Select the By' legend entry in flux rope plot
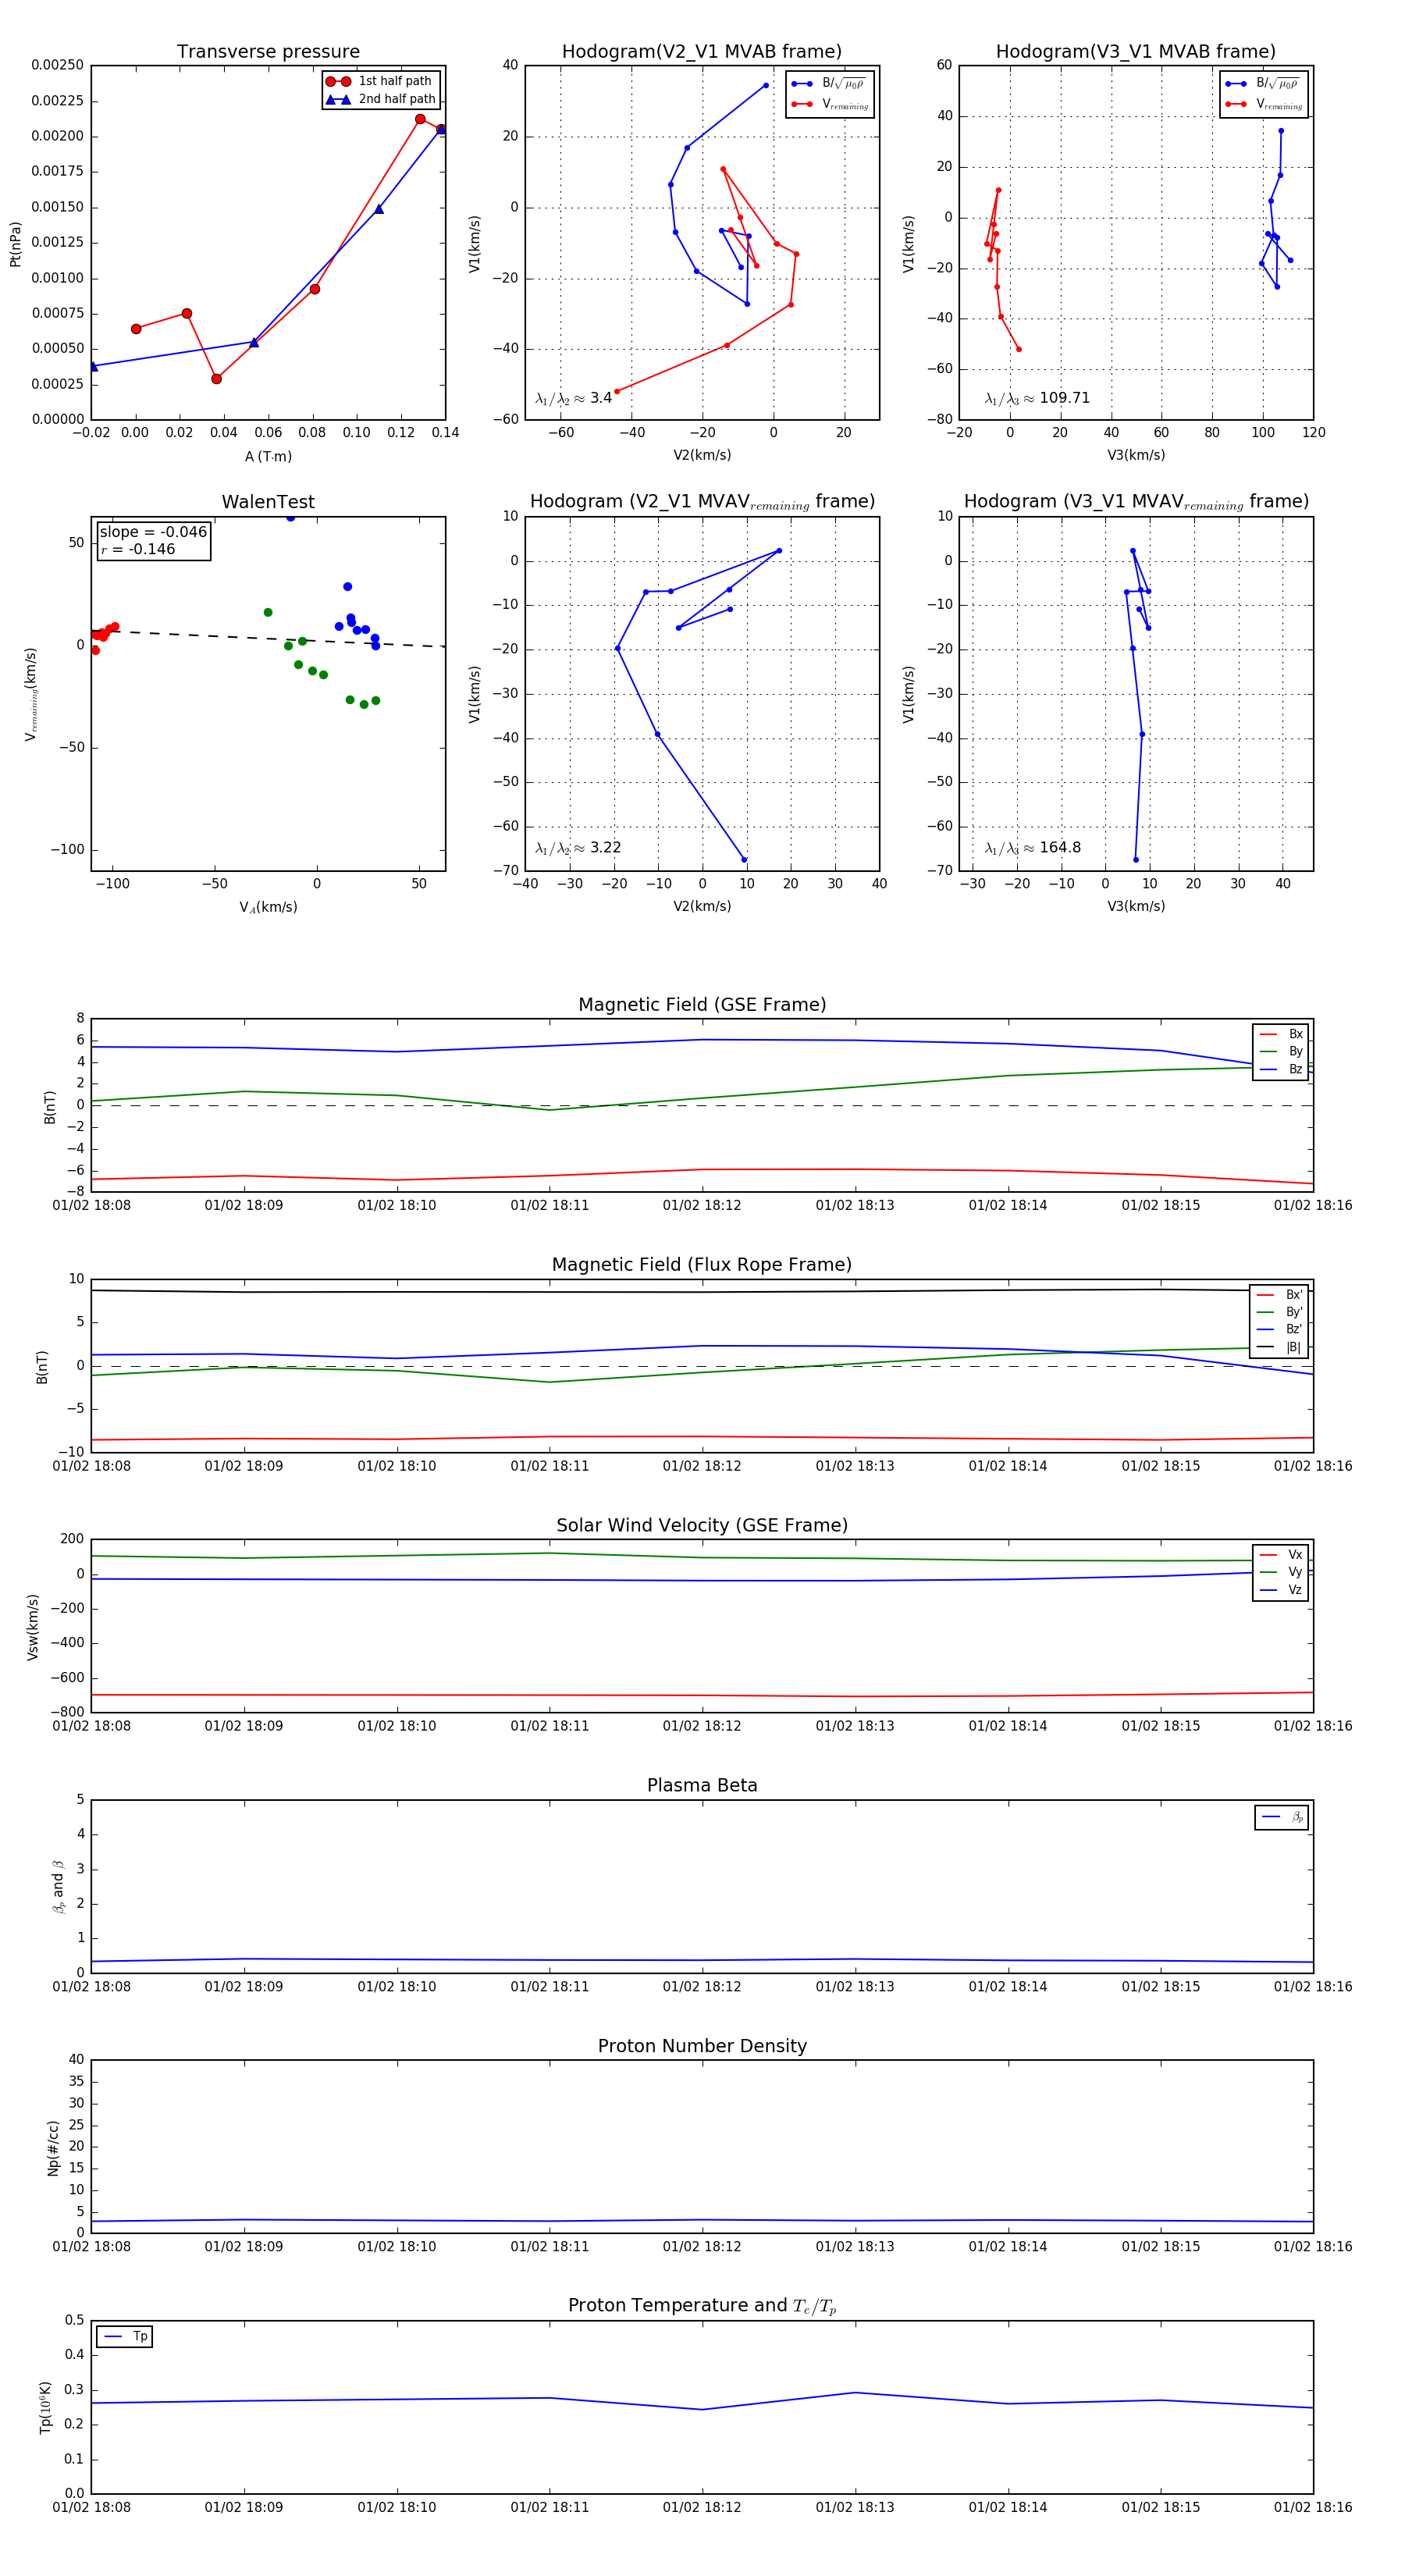Viewport: 1405px width, 2576px height. [x=1280, y=1312]
